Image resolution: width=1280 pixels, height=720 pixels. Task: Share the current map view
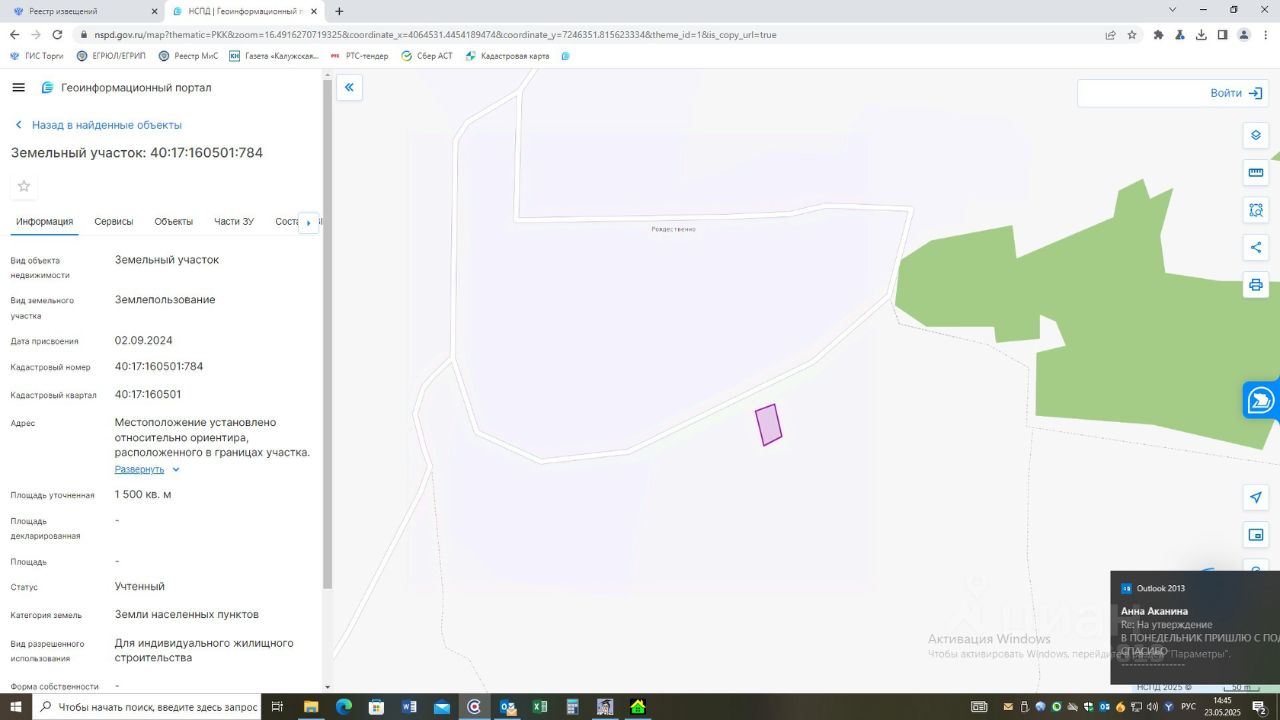point(1256,248)
